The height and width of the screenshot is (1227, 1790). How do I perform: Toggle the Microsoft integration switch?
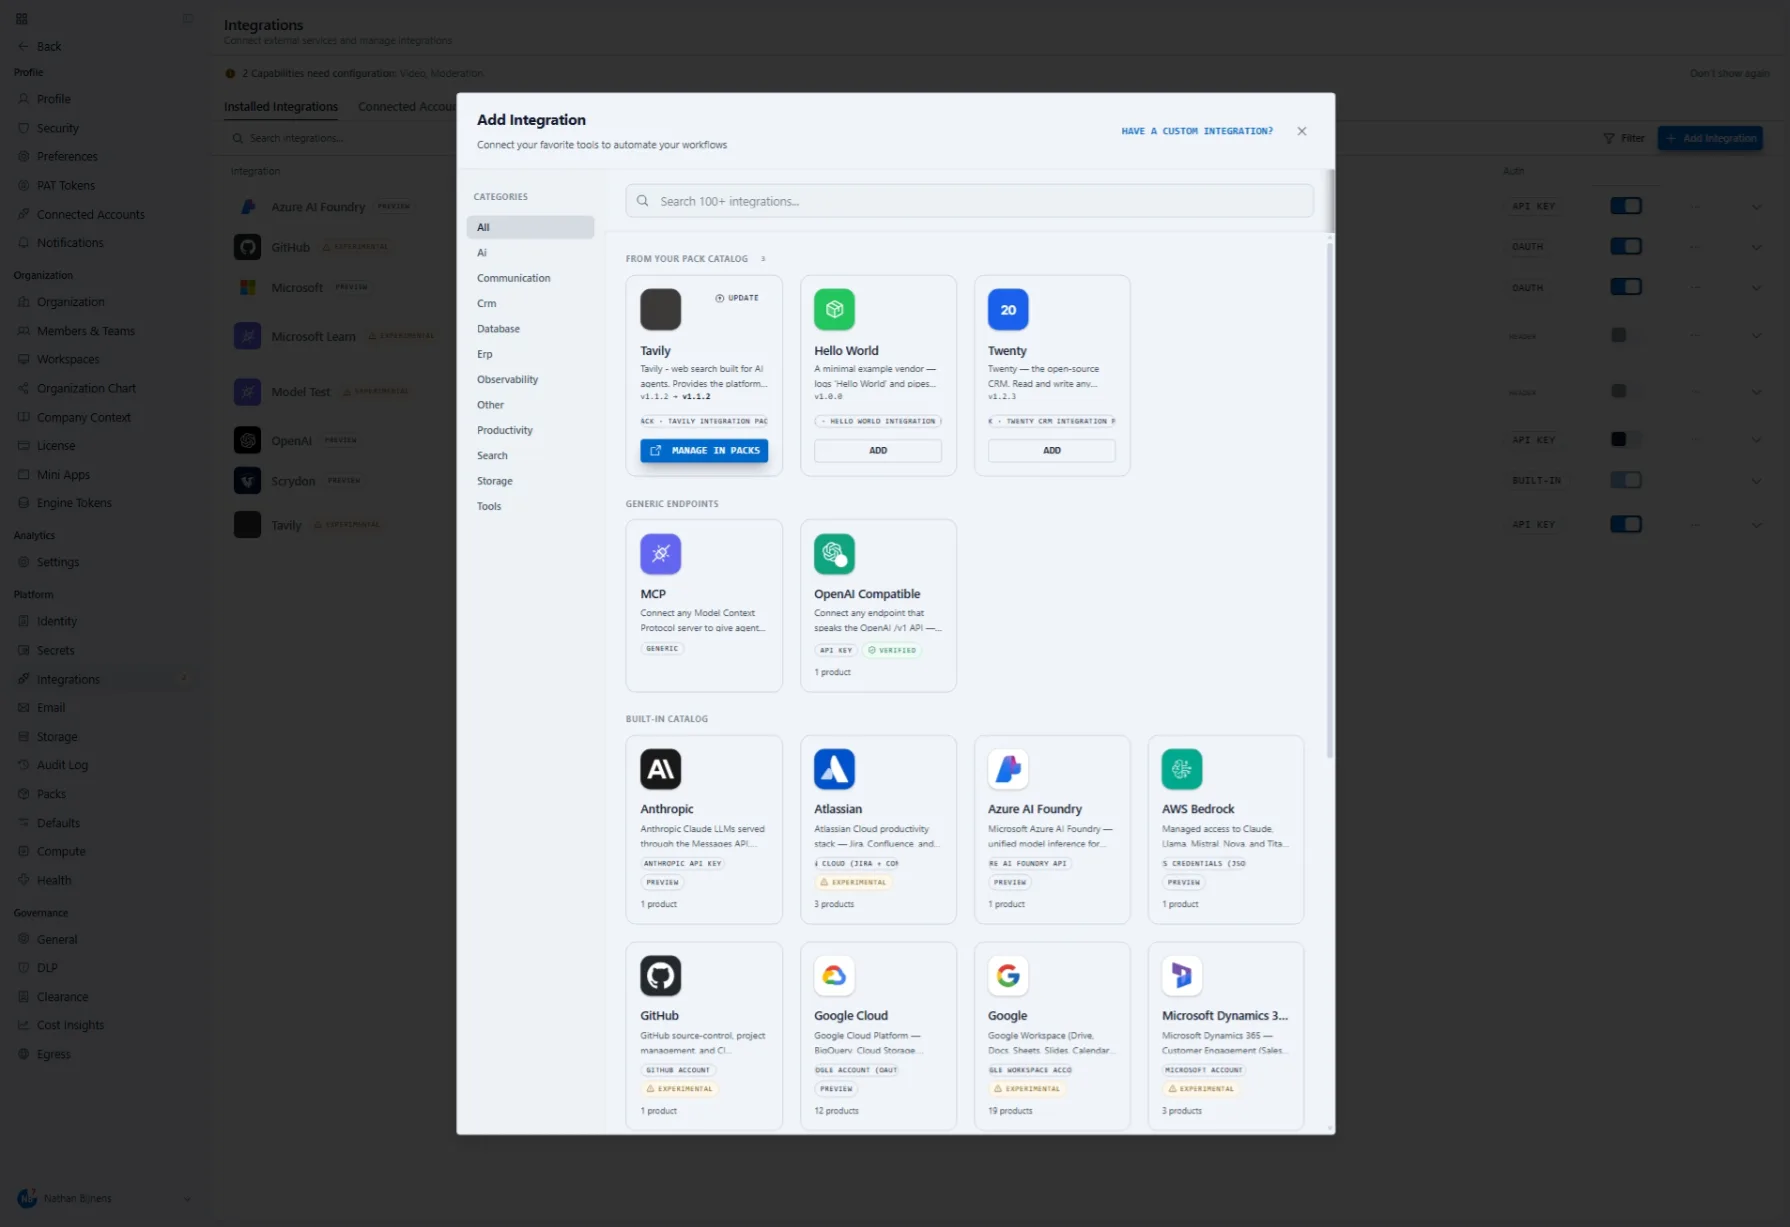click(x=1626, y=287)
